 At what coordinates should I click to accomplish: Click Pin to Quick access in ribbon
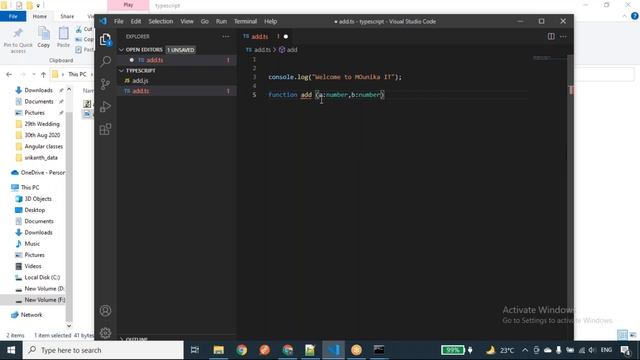[18, 40]
